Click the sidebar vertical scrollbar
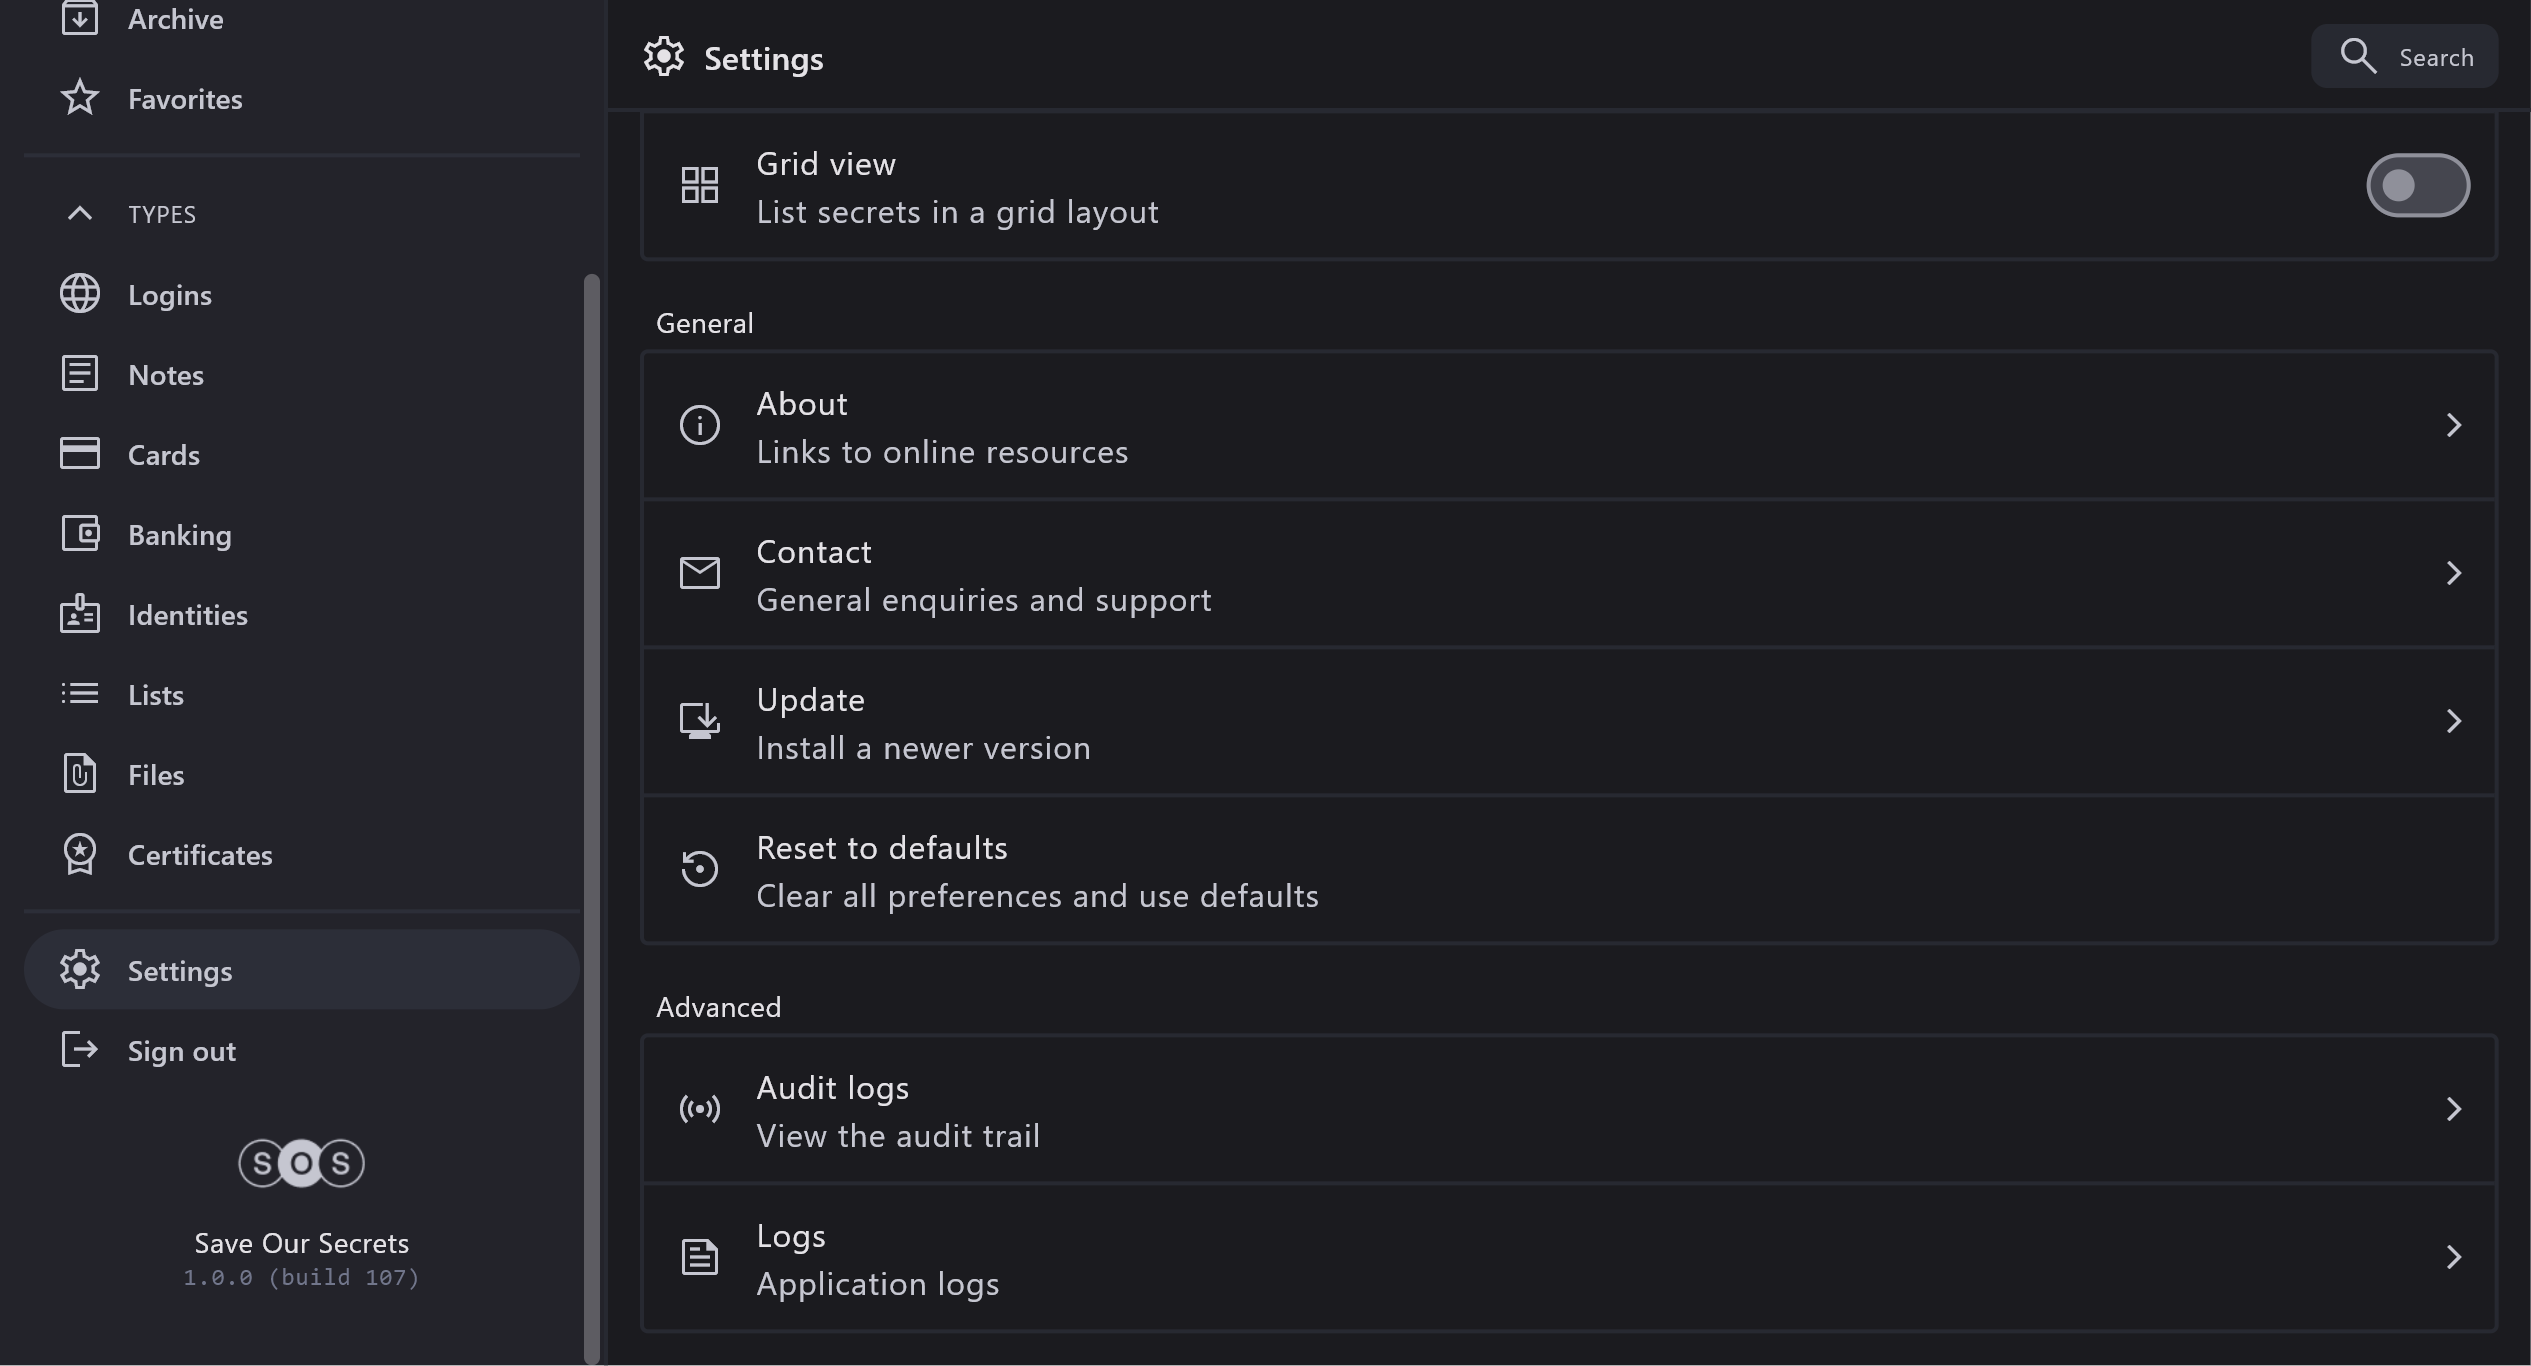Image resolution: width=2531 pixels, height=1366 pixels. (x=591, y=800)
